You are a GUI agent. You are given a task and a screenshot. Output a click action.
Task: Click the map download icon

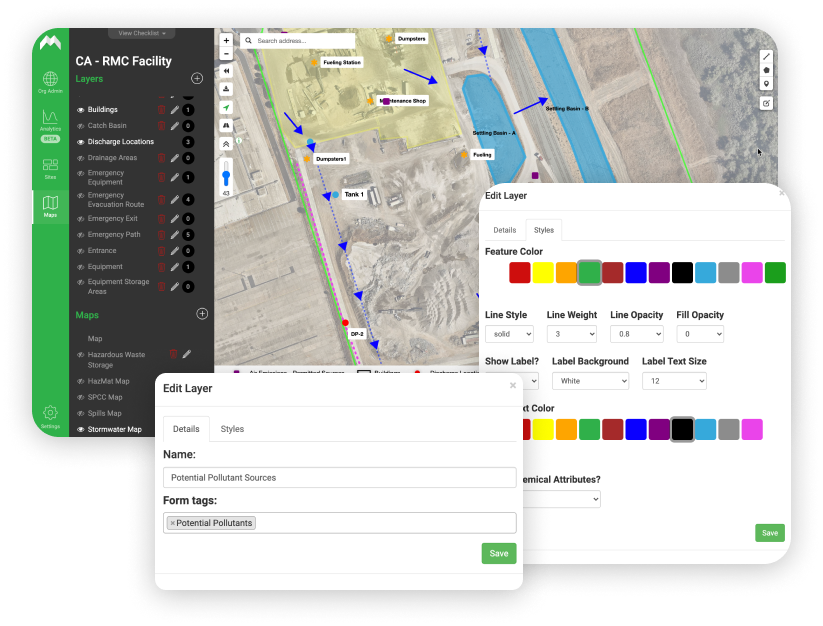pos(226,89)
